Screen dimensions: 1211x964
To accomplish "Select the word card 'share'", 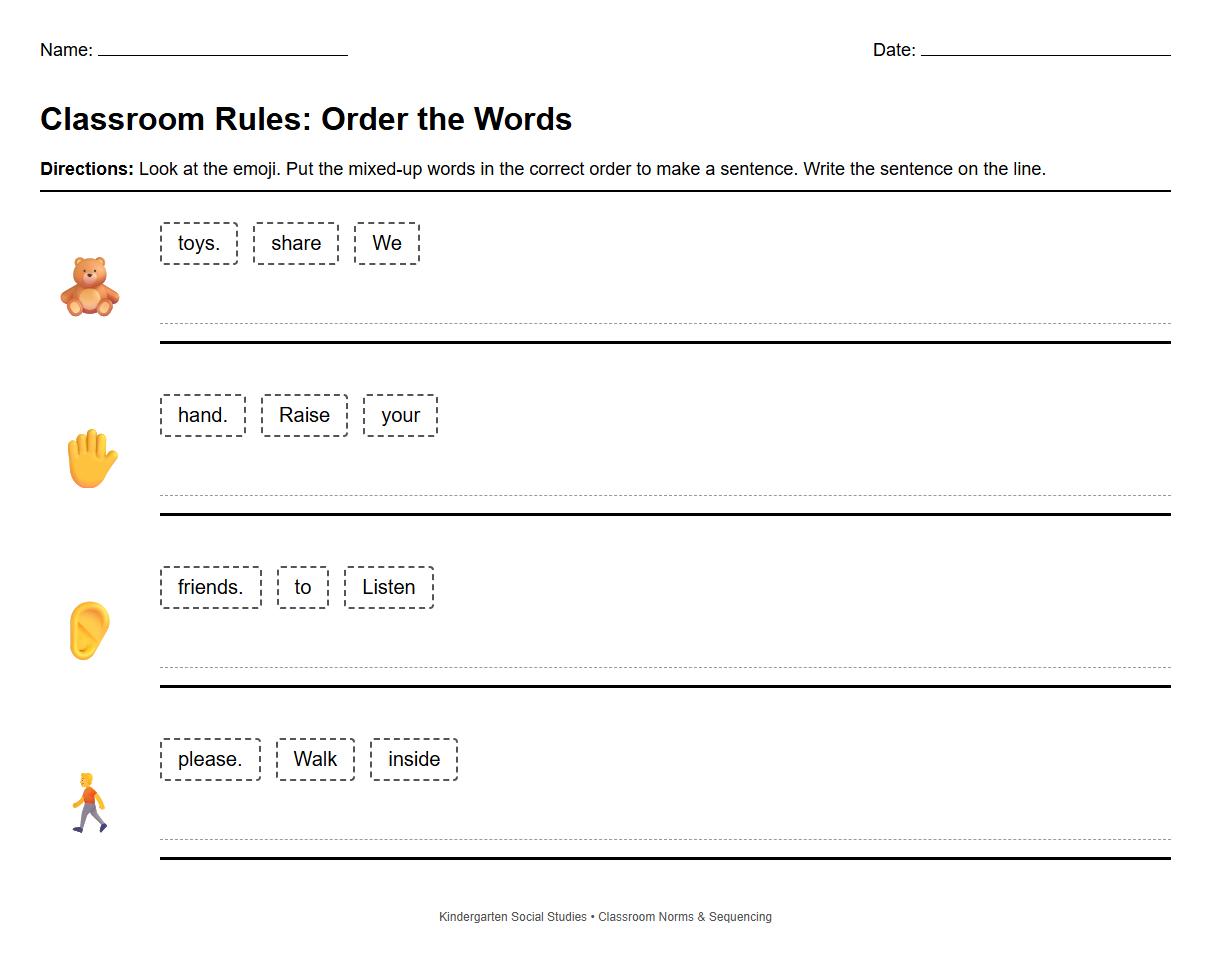I will point(295,242).
